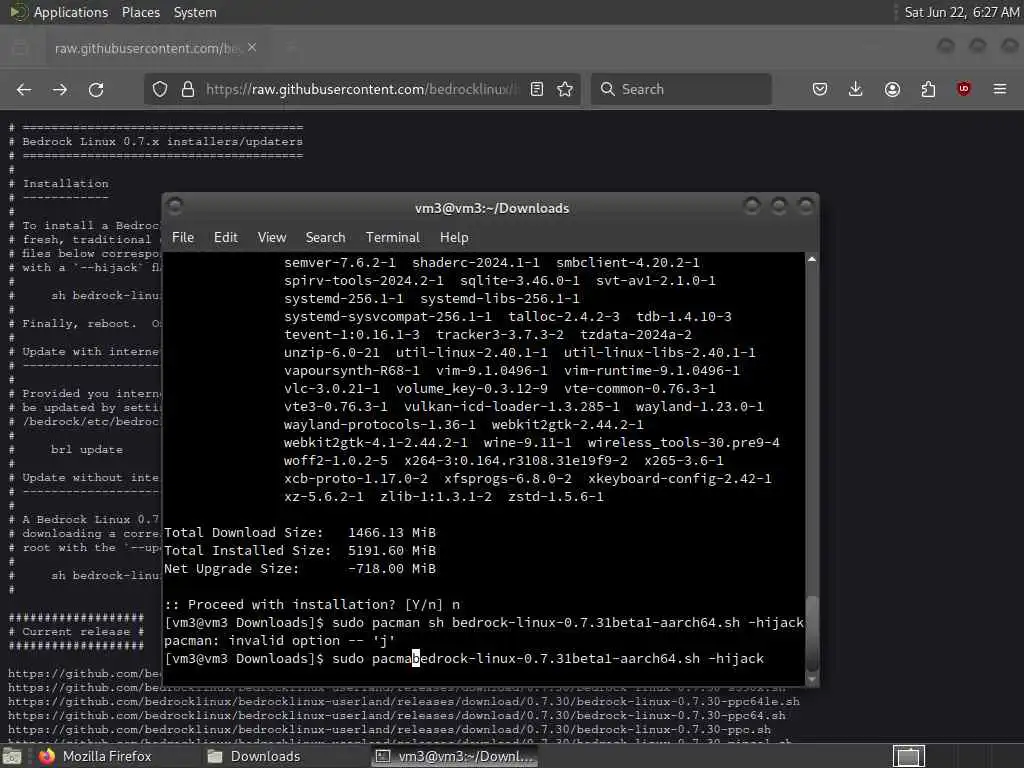Open the Places panel menu
The height and width of the screenshot is (768, 1024).
point(141,12)
